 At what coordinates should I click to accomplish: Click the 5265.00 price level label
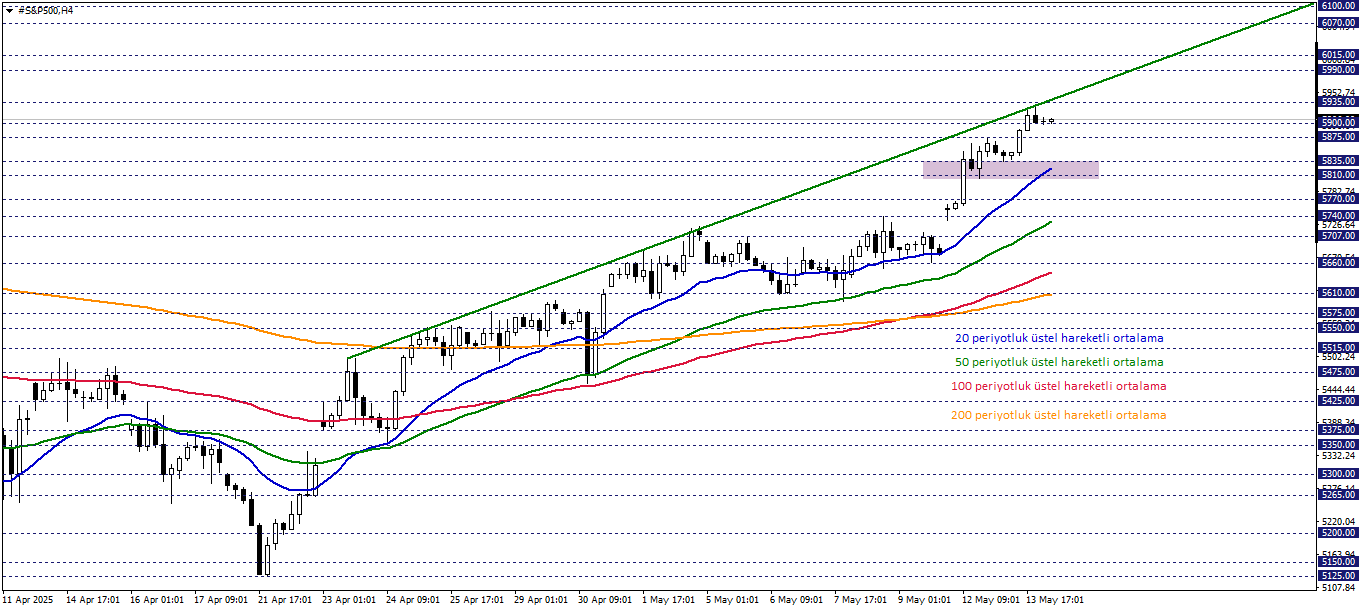1338,494
